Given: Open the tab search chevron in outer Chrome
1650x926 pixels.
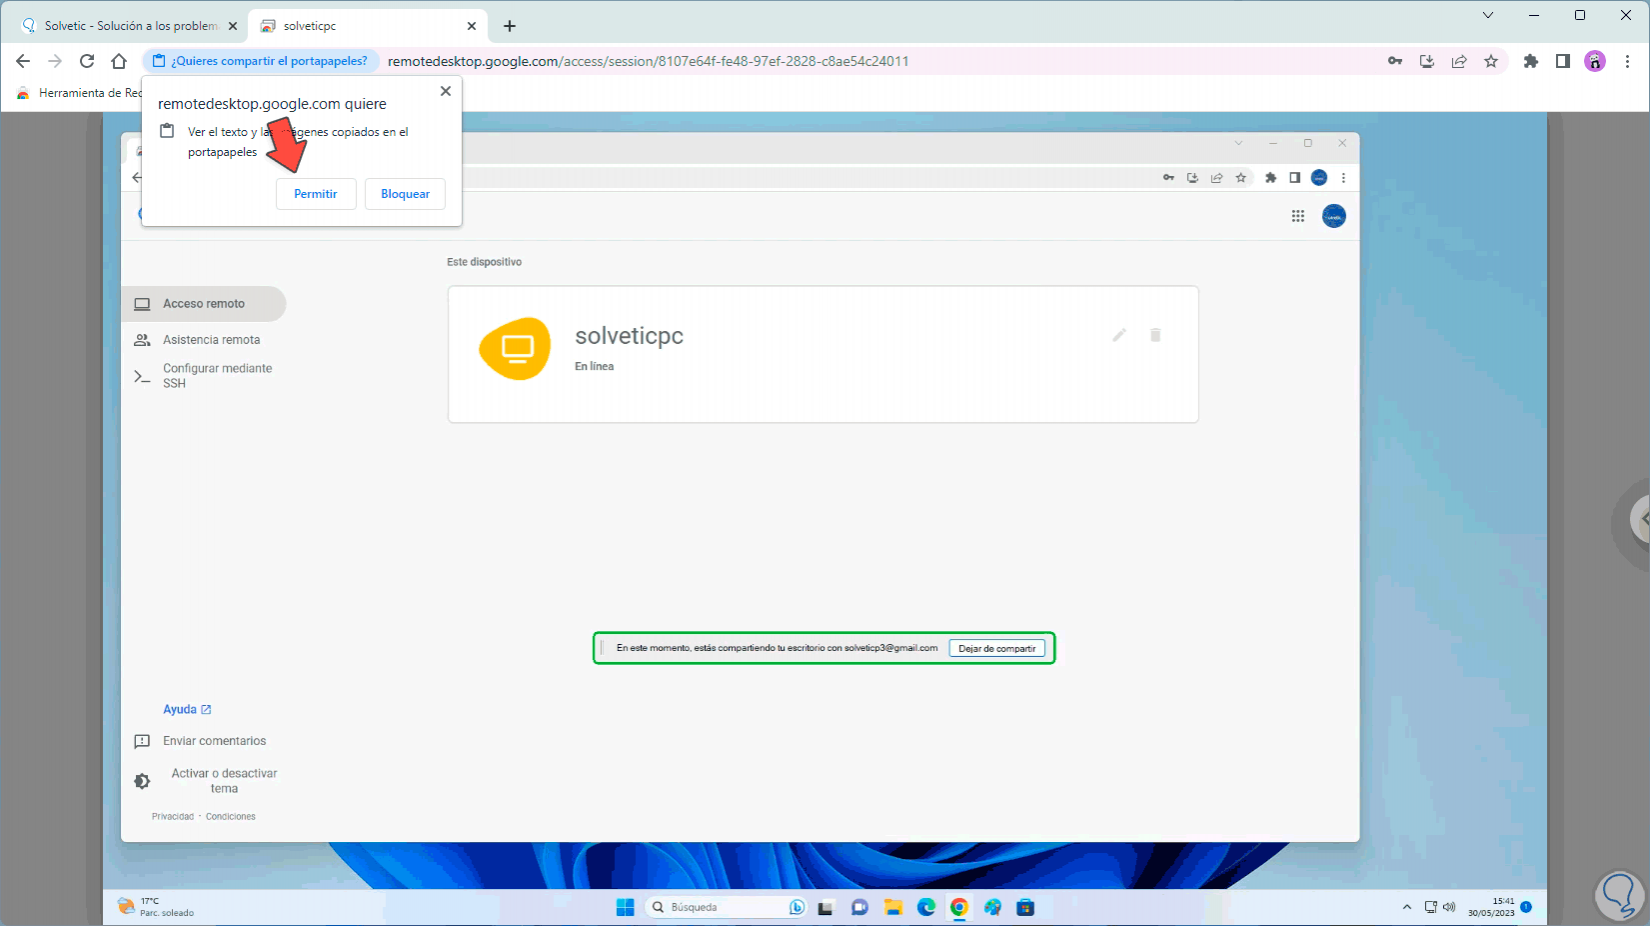Looking at the screenshot, I should tap(1488, 15).
